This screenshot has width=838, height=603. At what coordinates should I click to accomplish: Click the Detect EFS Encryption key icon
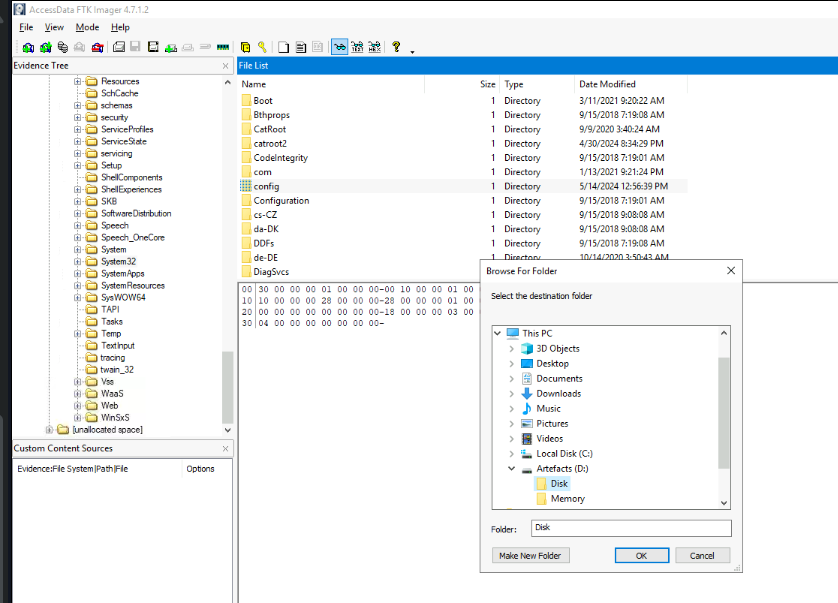pyautogui.click(x=262, y=47)
